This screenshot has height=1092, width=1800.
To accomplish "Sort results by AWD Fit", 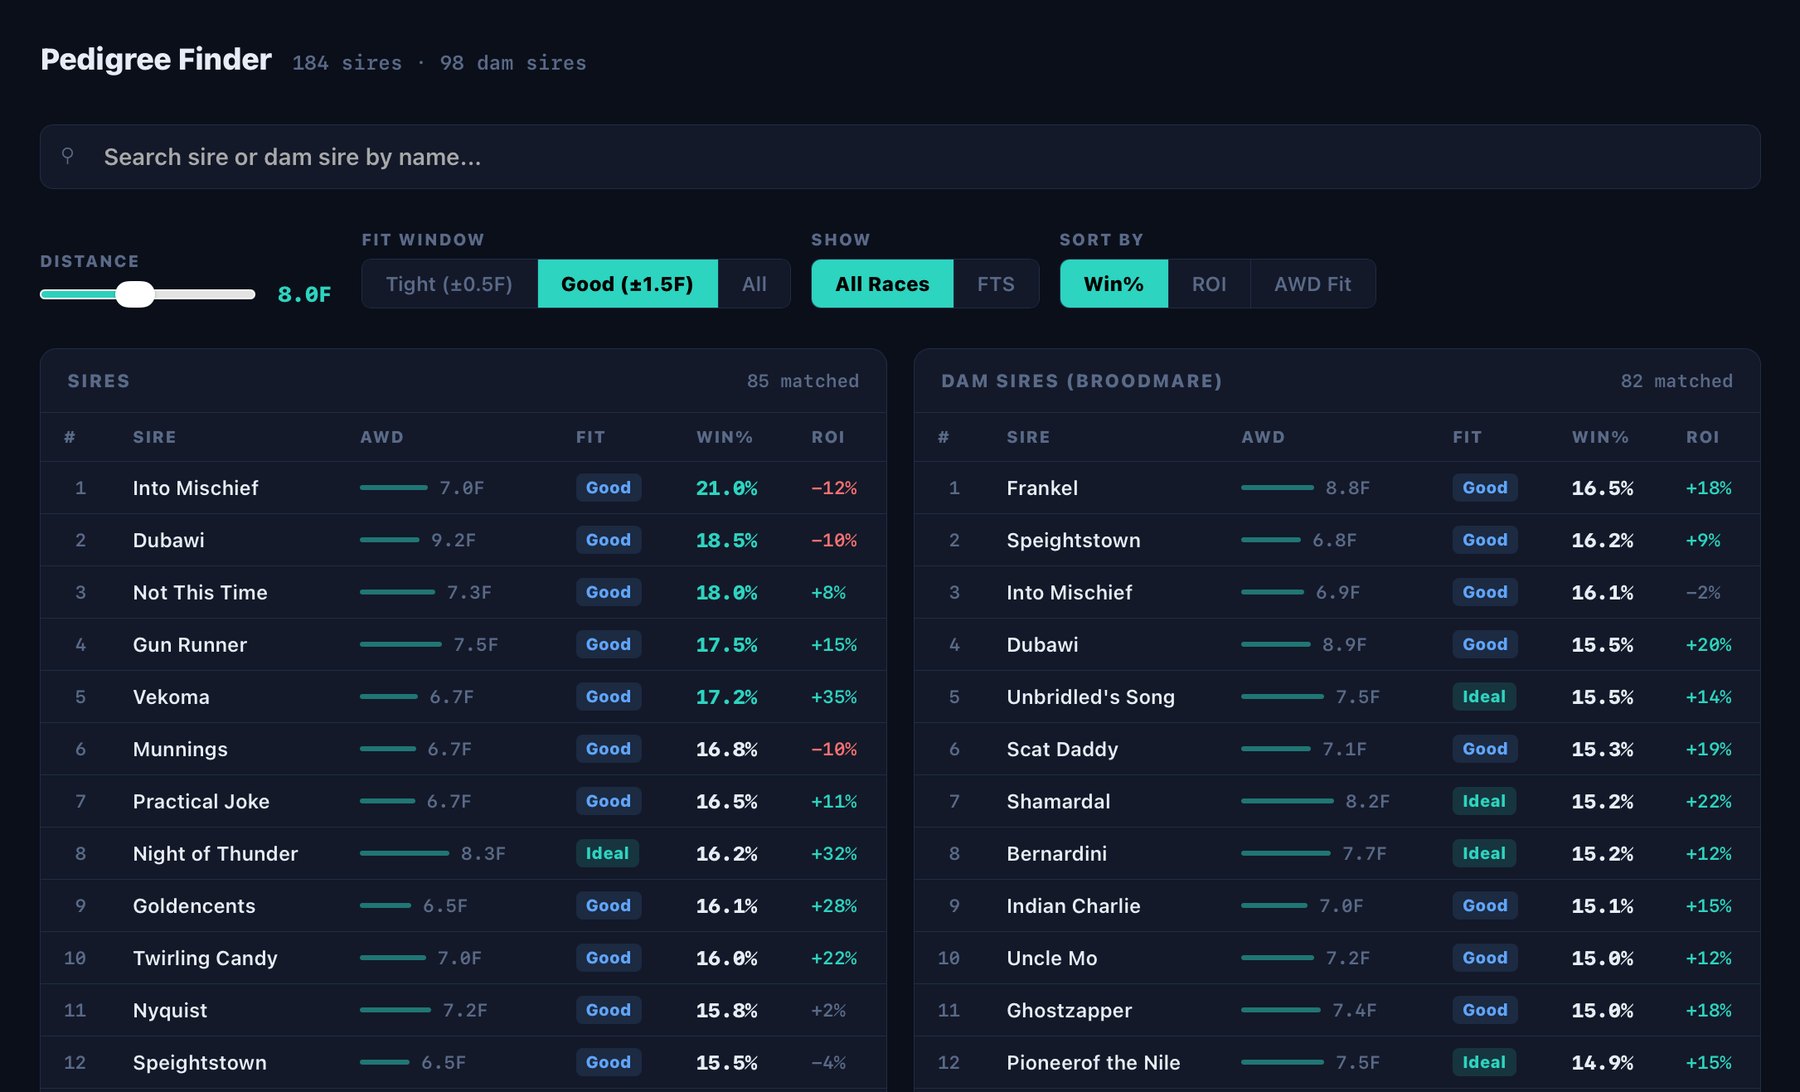I will pos(1312,284).
